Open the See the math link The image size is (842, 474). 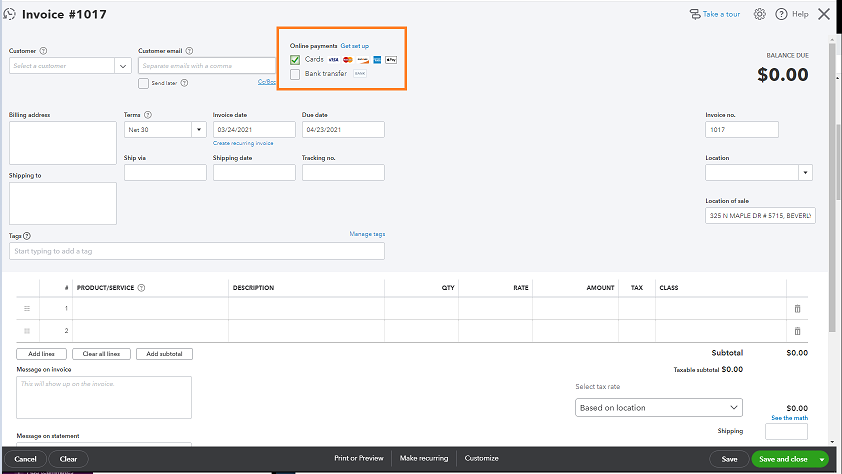coord(789,418)
